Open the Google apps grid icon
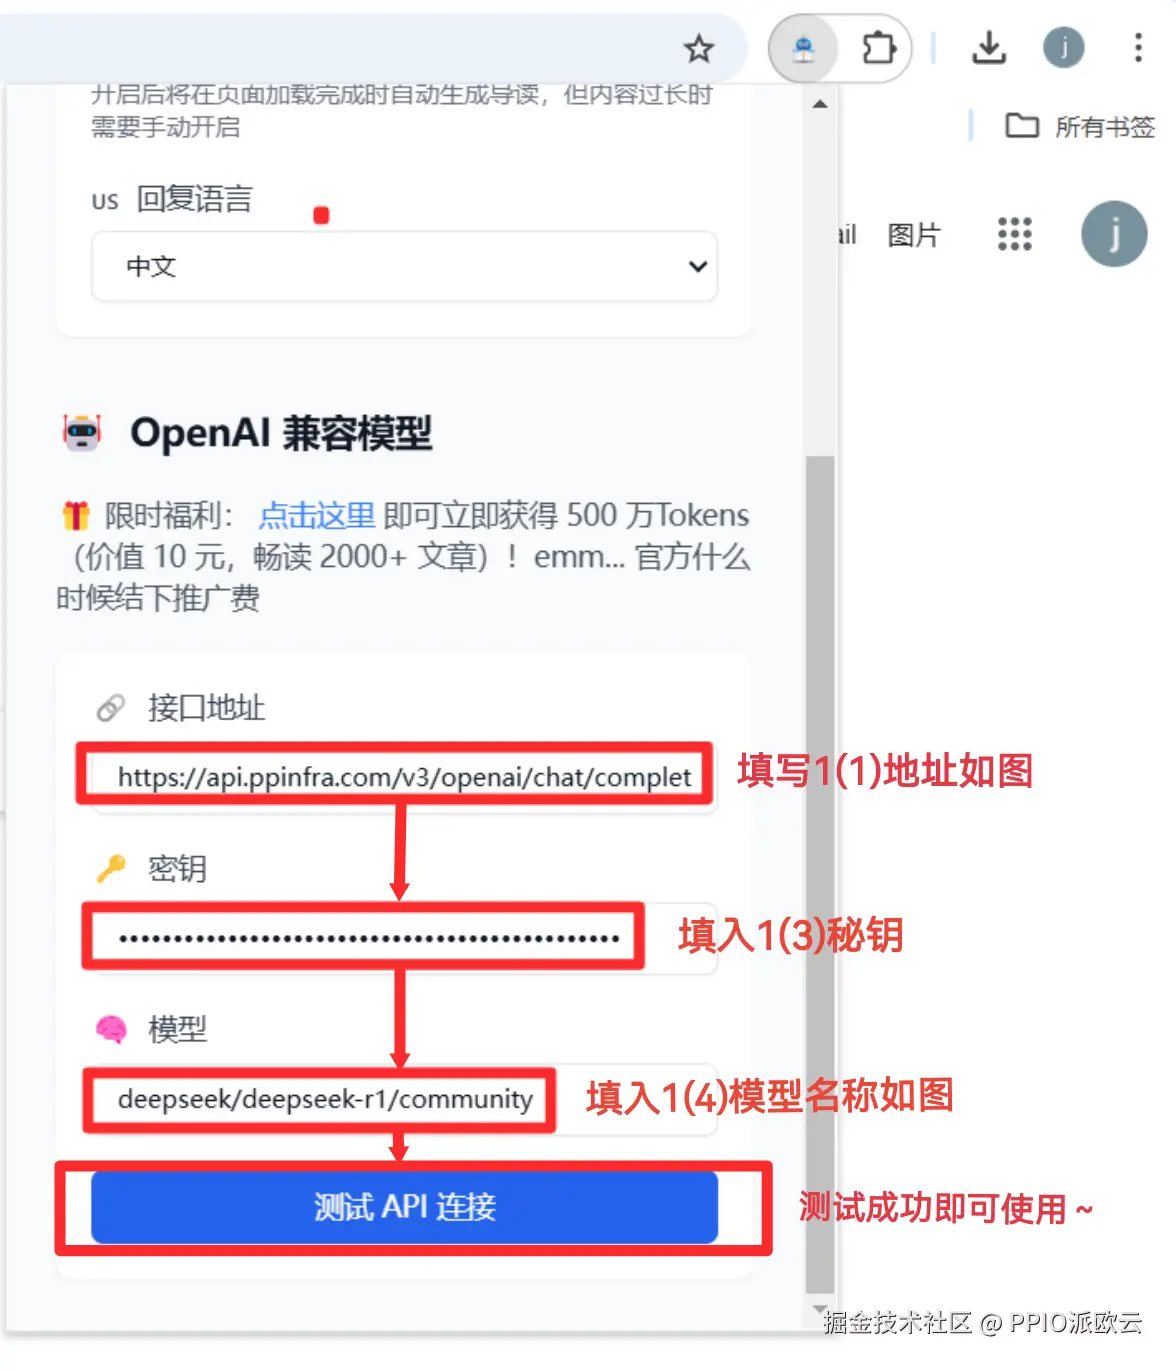This screenshot has width=1176, height=1370. (1014, 234)
